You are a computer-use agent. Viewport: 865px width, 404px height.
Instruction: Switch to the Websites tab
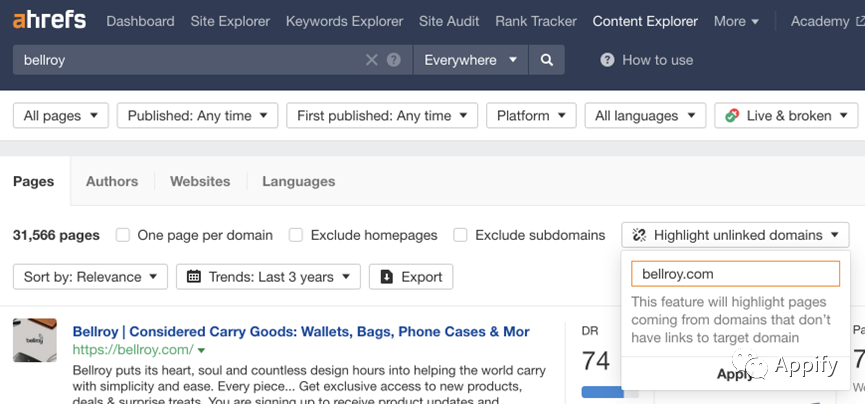(x=200, y=181)
